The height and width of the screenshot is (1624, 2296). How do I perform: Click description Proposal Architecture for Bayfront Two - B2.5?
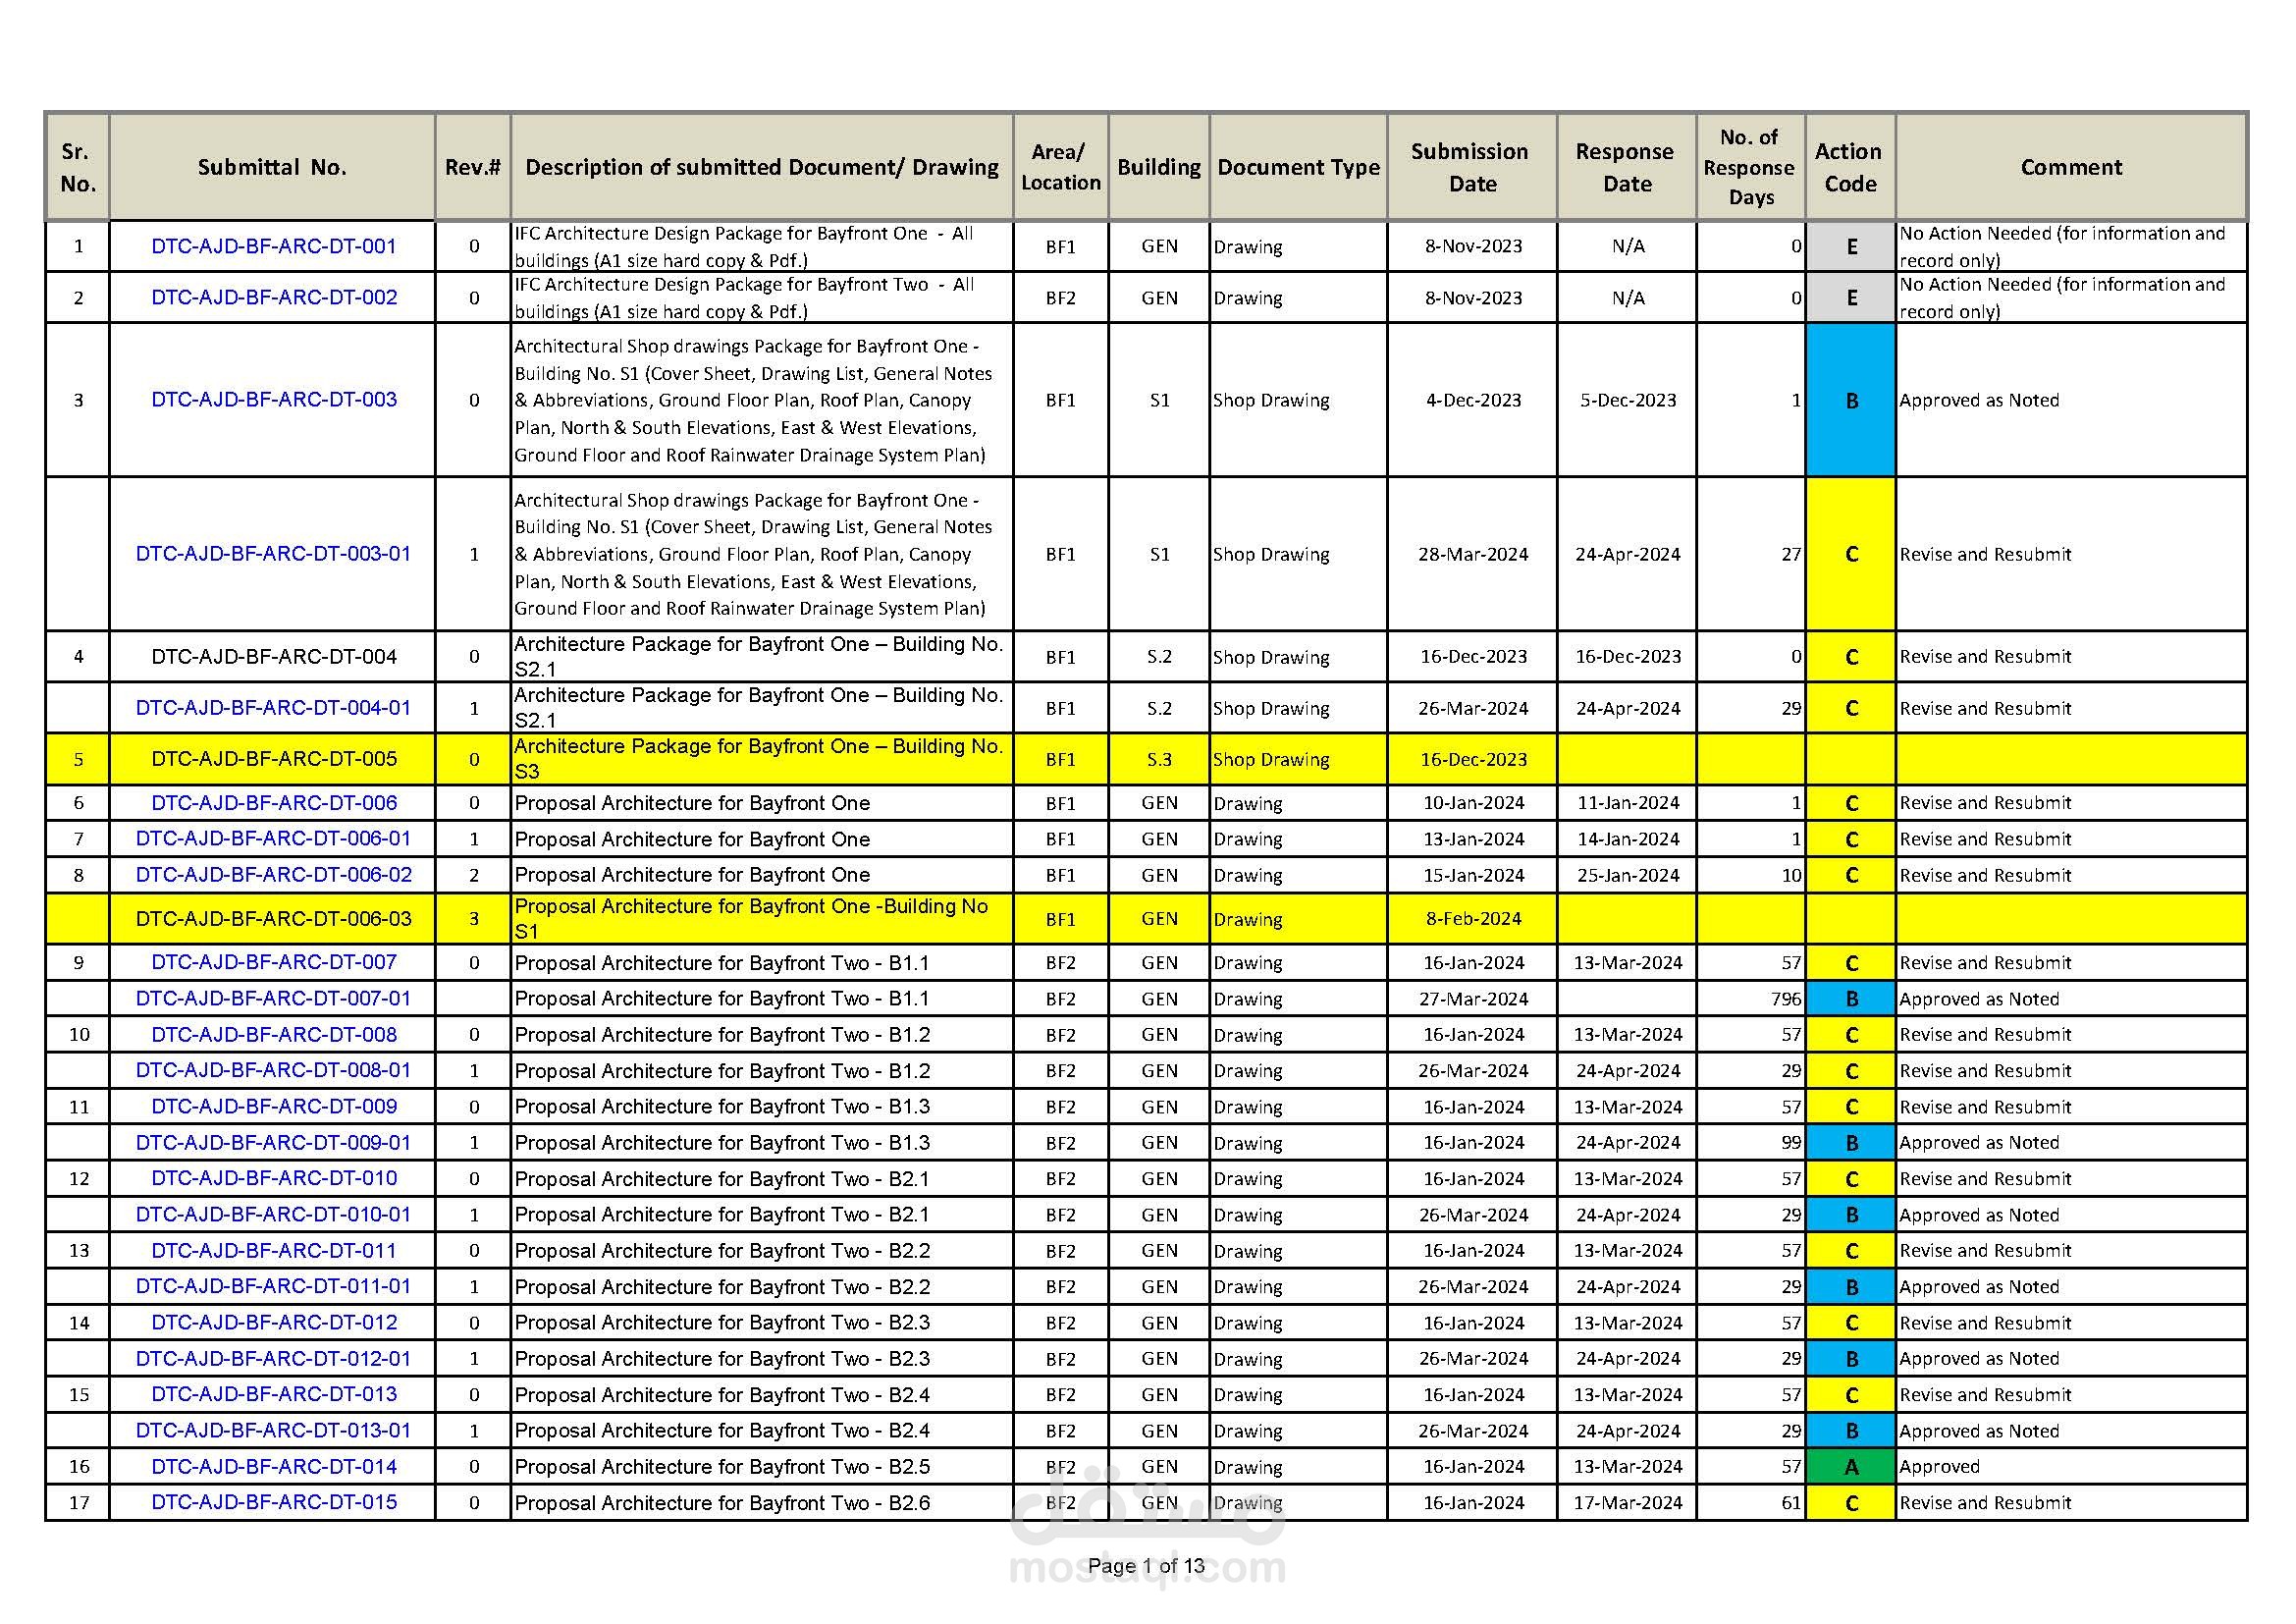click(x=722, y=1467)
